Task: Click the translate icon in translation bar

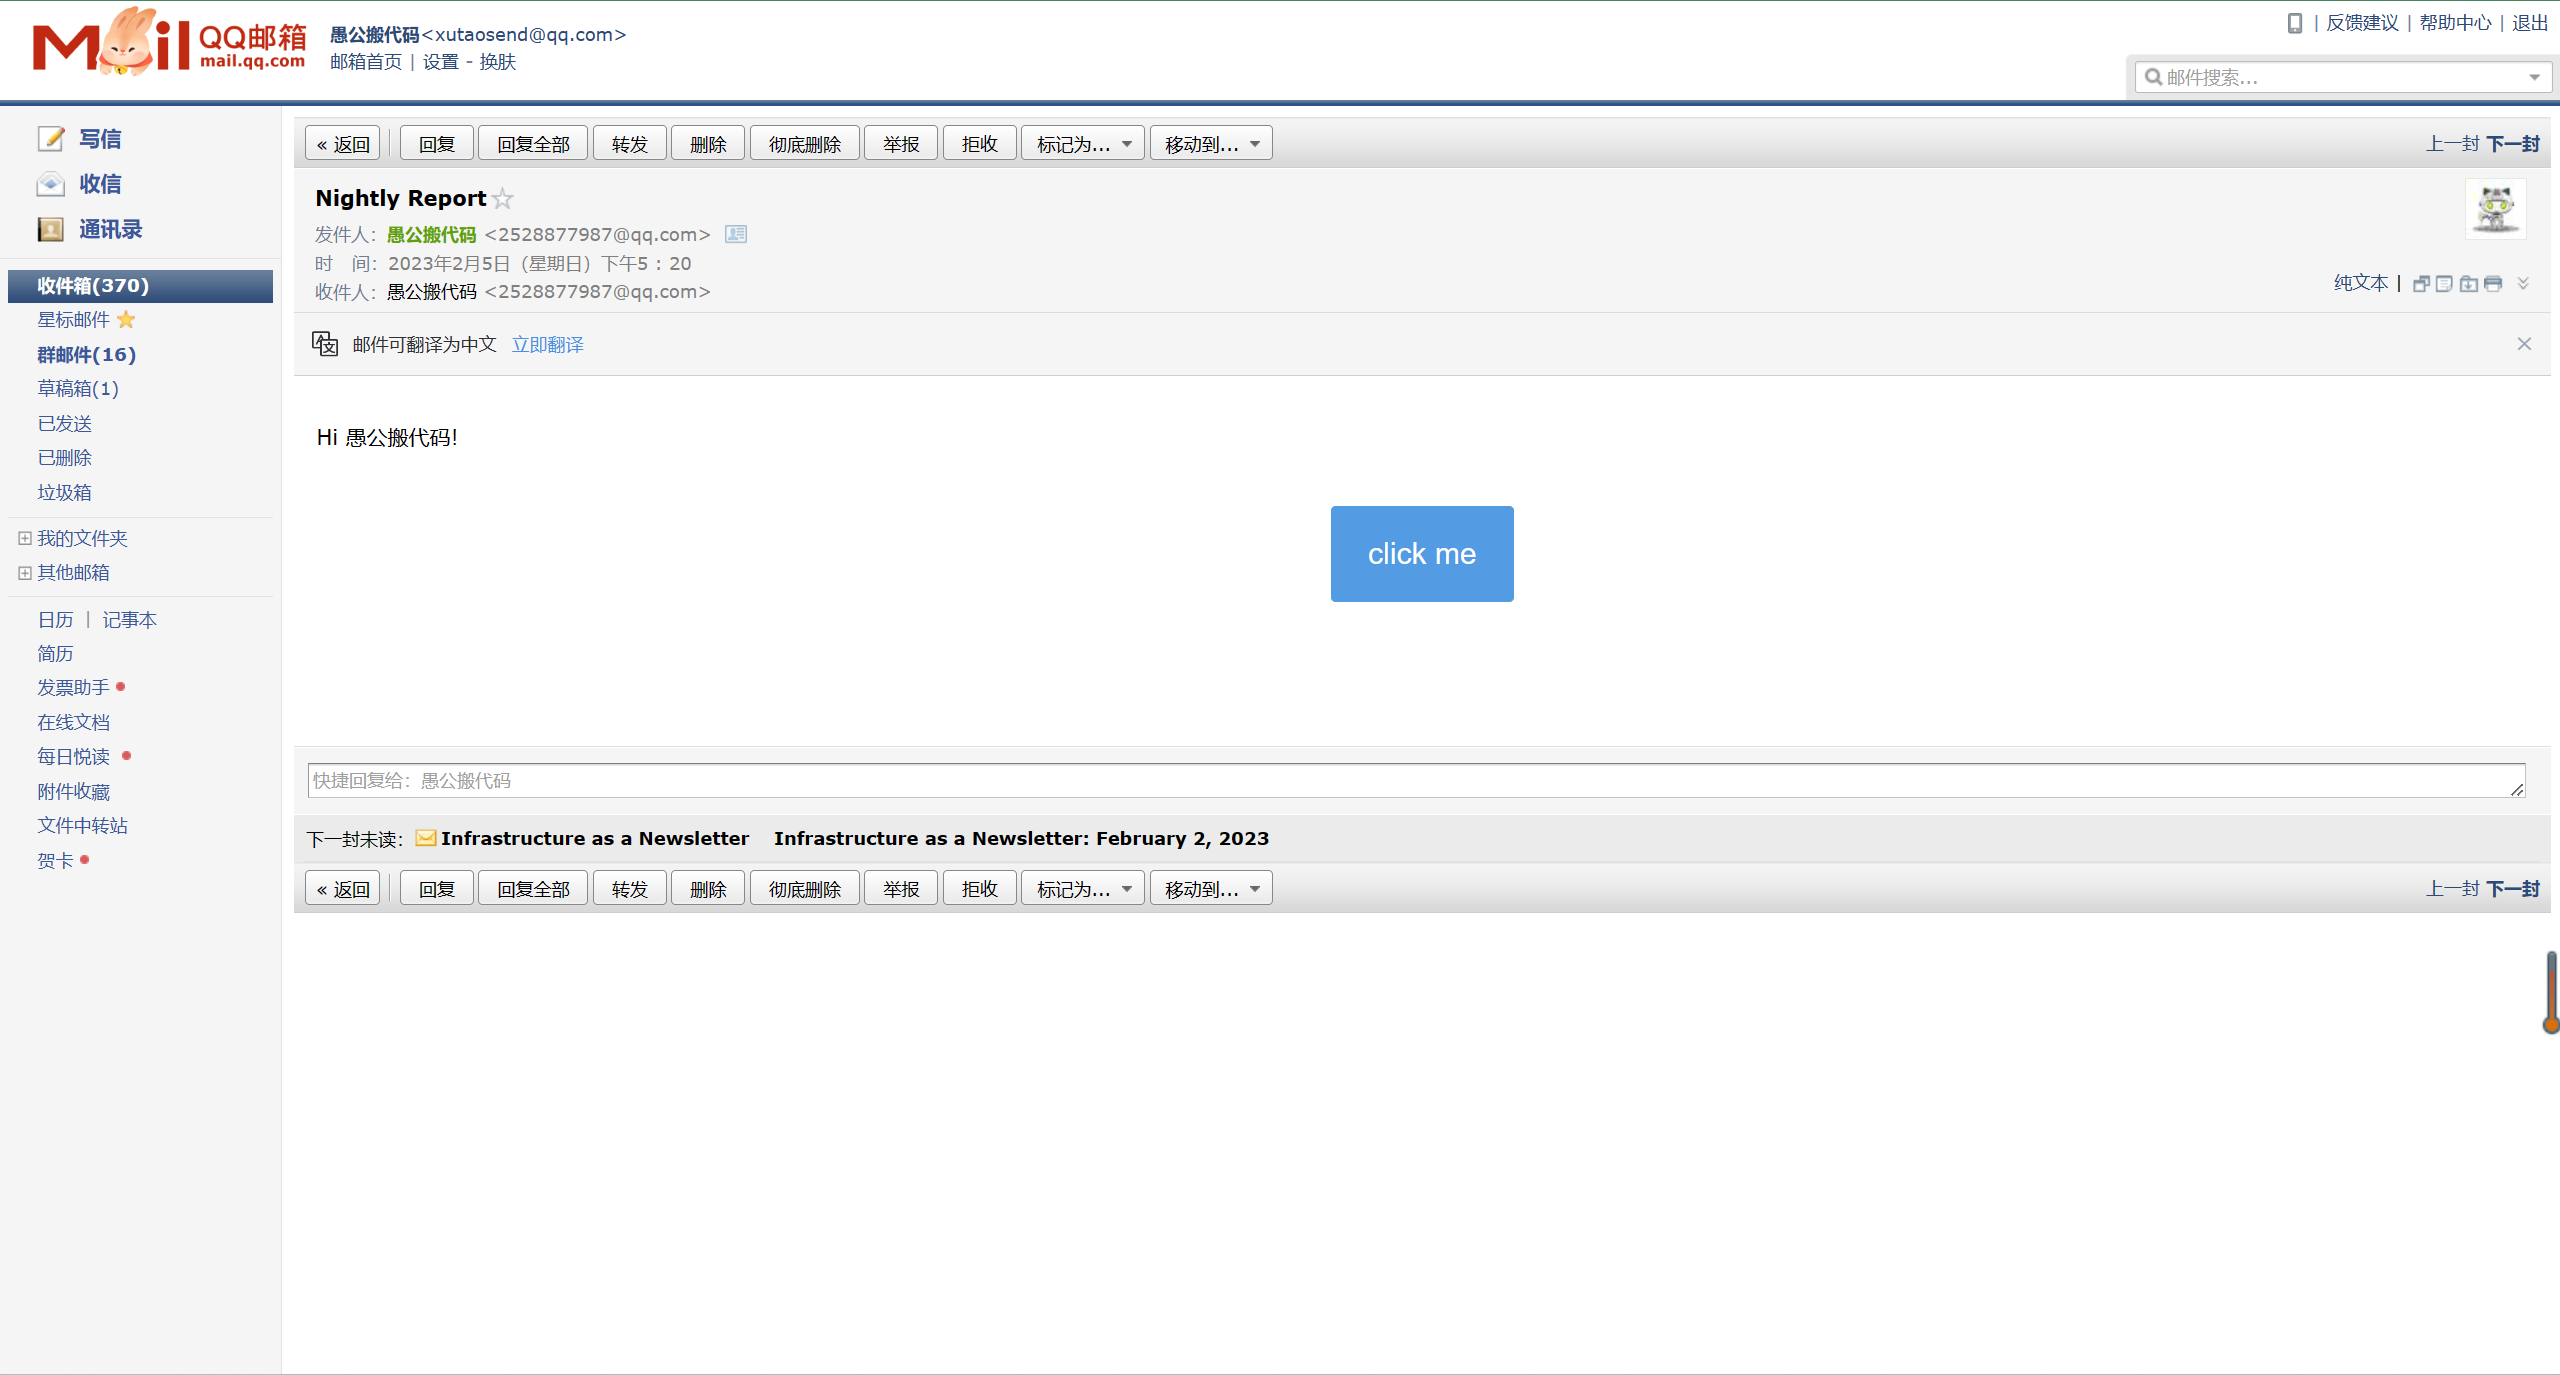Action: pyautogui.click(x=325, y=344)
